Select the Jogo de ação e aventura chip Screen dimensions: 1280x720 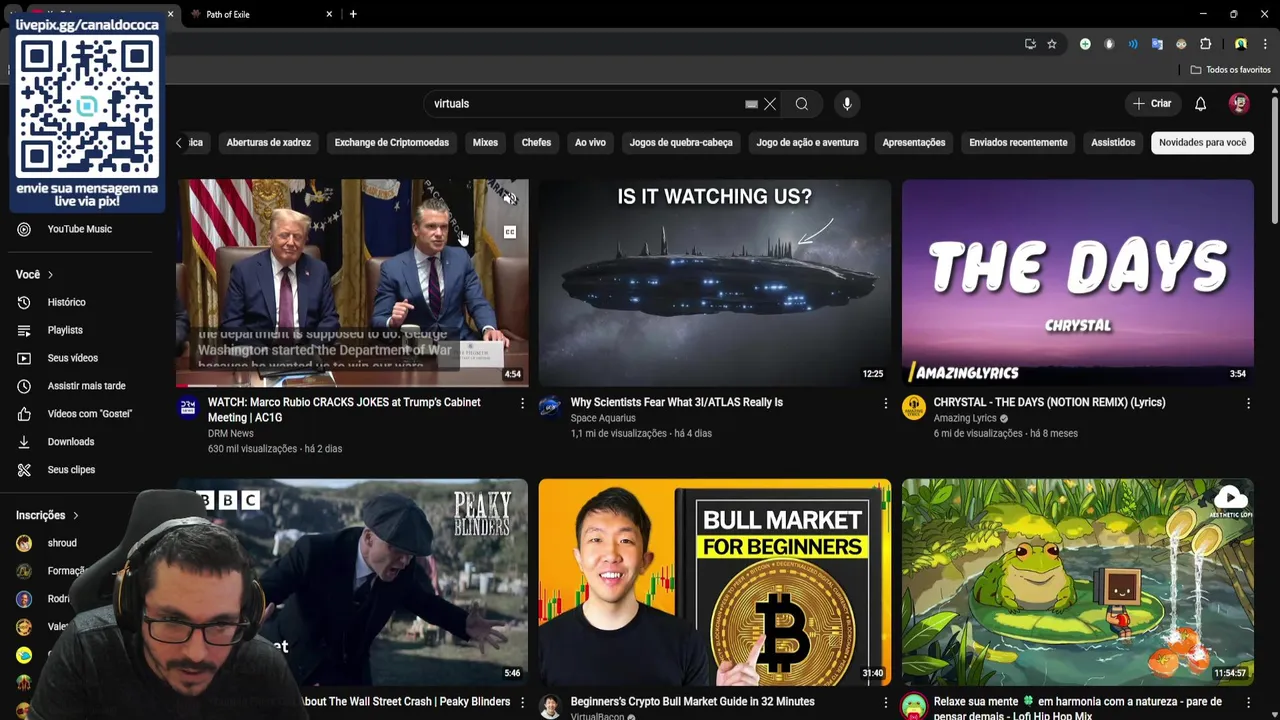[807, 142]
